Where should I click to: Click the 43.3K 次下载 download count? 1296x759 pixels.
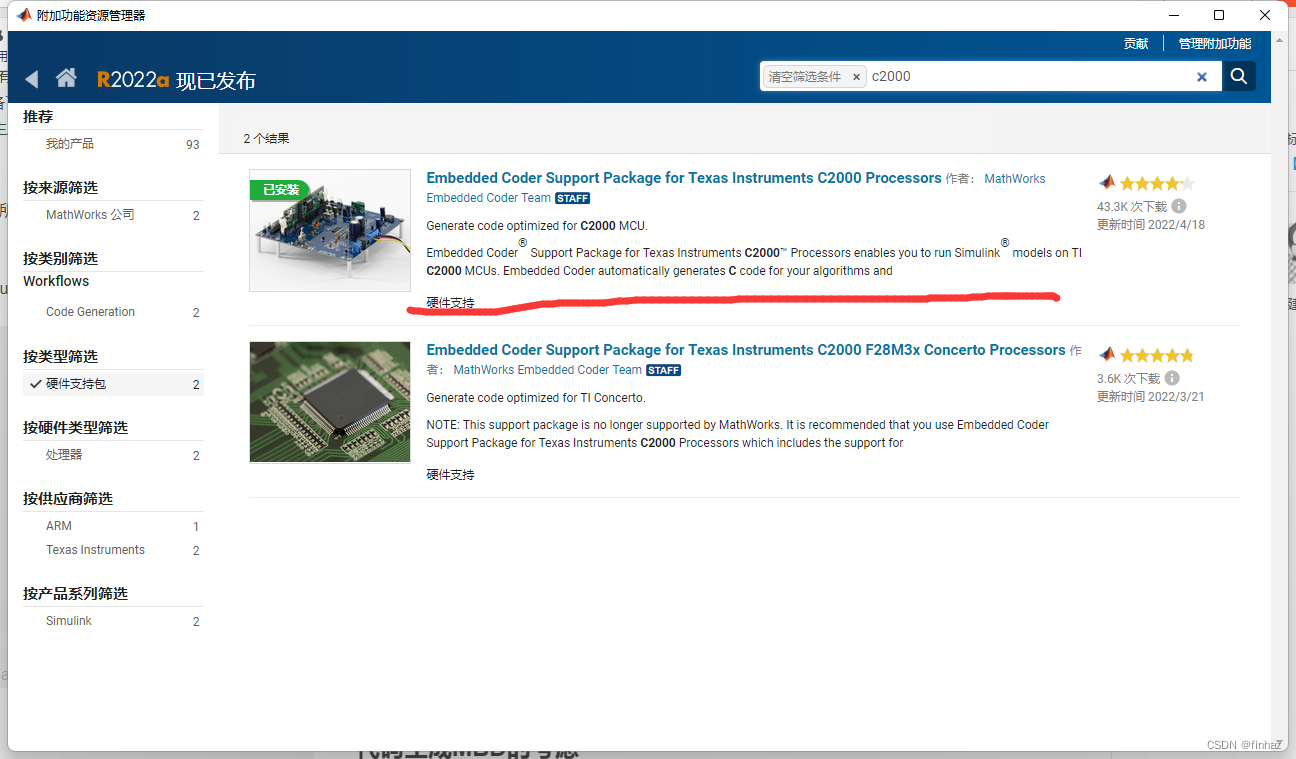tap(1132, 206)
